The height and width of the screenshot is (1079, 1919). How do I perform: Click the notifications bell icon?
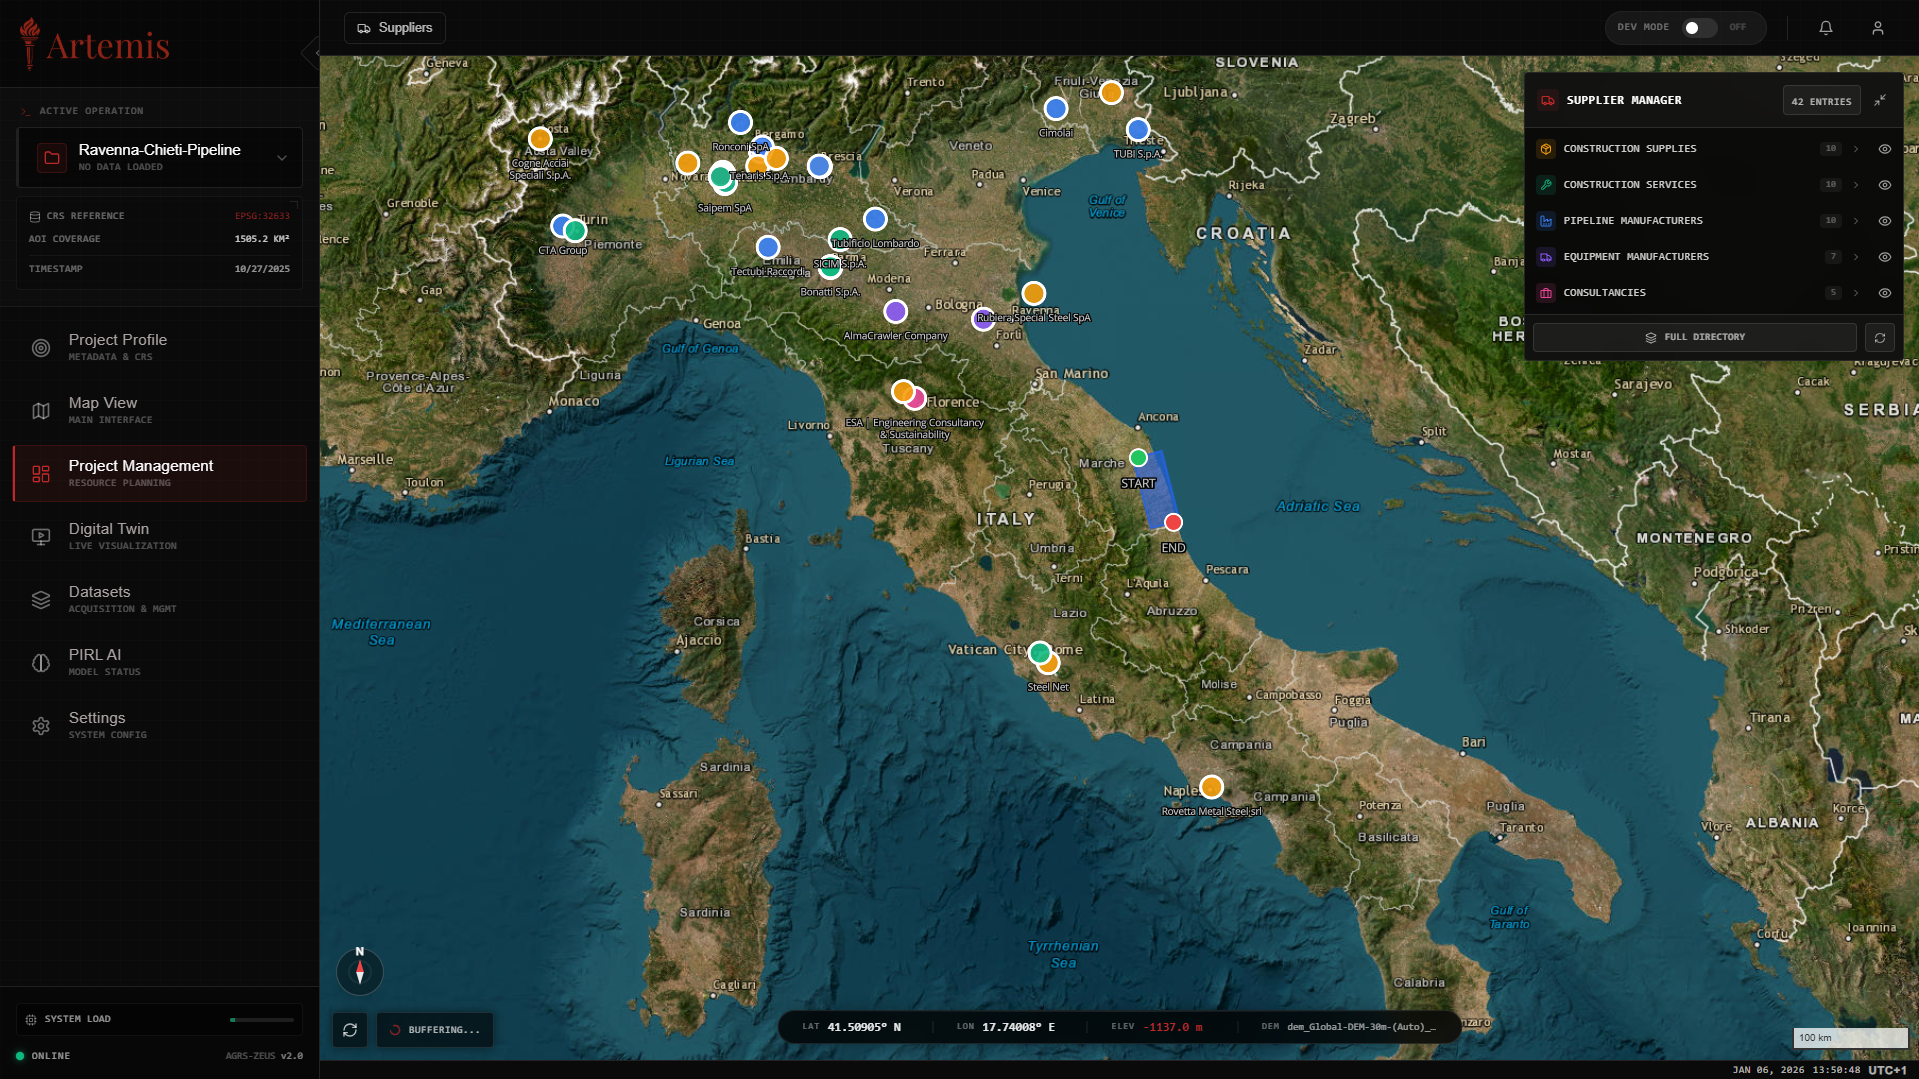click(x=1825, y=28)
